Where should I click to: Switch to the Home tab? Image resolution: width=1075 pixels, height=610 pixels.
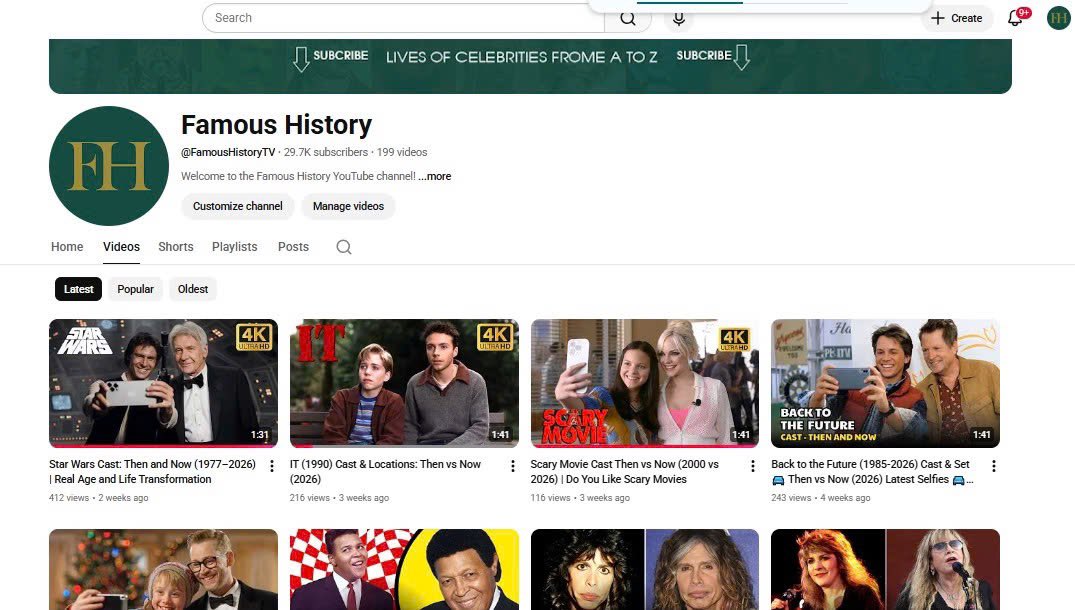pos(67,247)
